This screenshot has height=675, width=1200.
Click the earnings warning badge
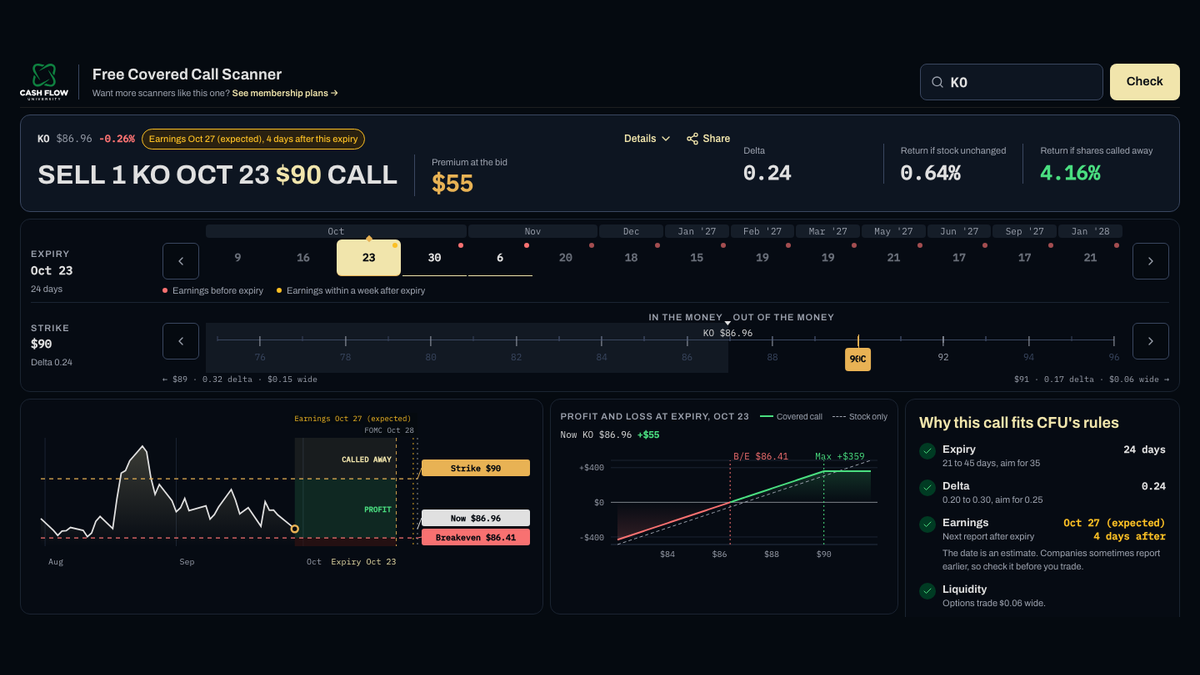[x=254, y=139]
